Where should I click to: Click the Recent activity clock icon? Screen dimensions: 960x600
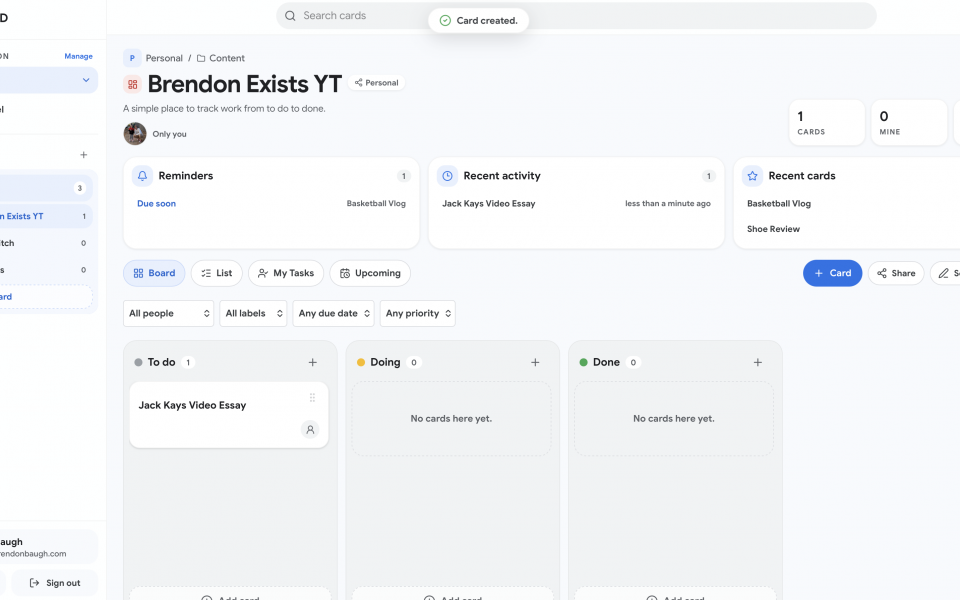pyautogui.click(x=447, y=176)
